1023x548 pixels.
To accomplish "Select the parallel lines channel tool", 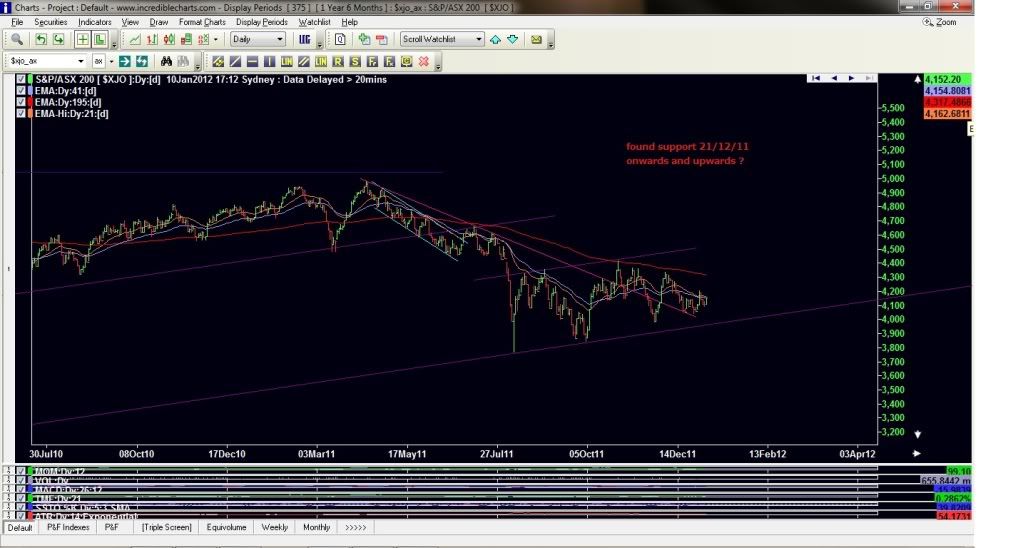I will [304, 61].
